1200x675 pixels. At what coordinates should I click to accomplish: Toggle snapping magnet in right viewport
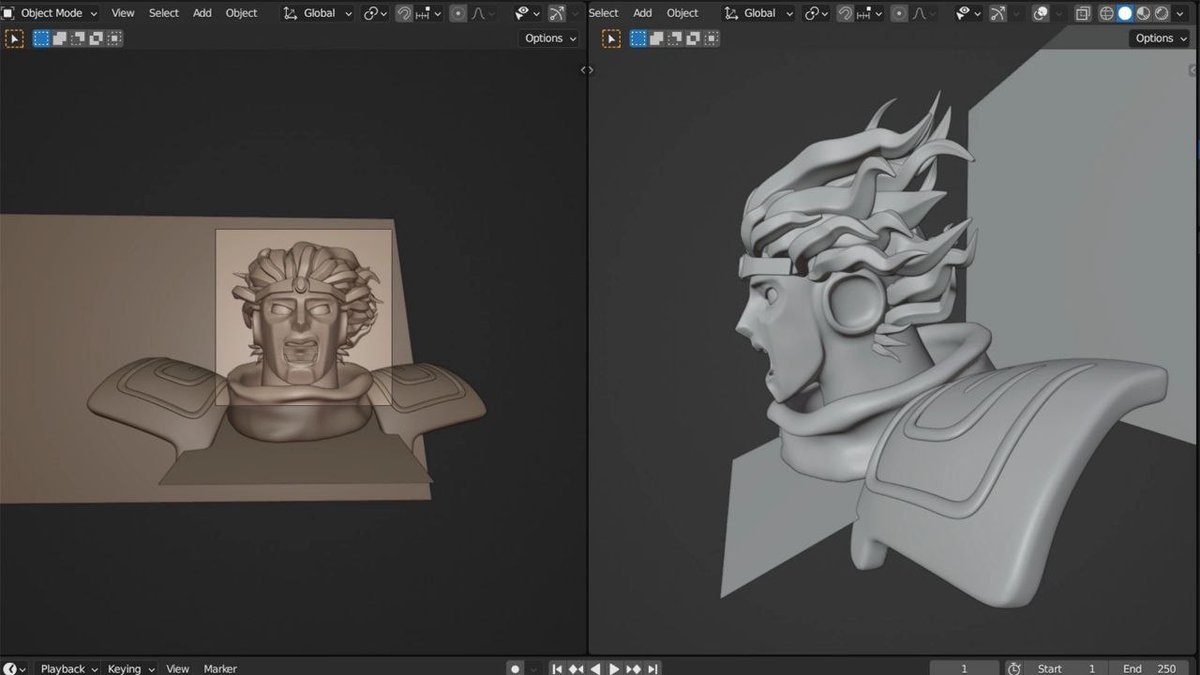pyautogui.click(x=845, y=13)
